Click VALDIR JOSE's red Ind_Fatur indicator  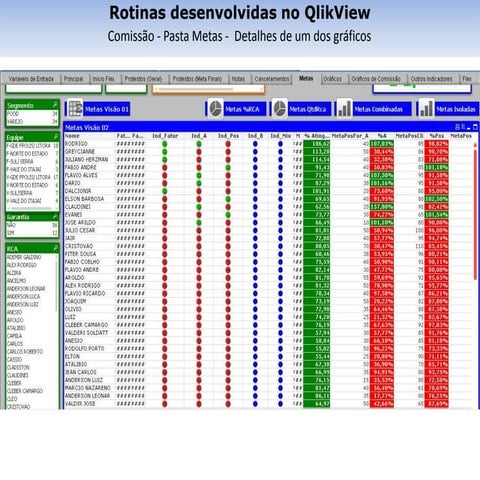[x=164, y=404]
